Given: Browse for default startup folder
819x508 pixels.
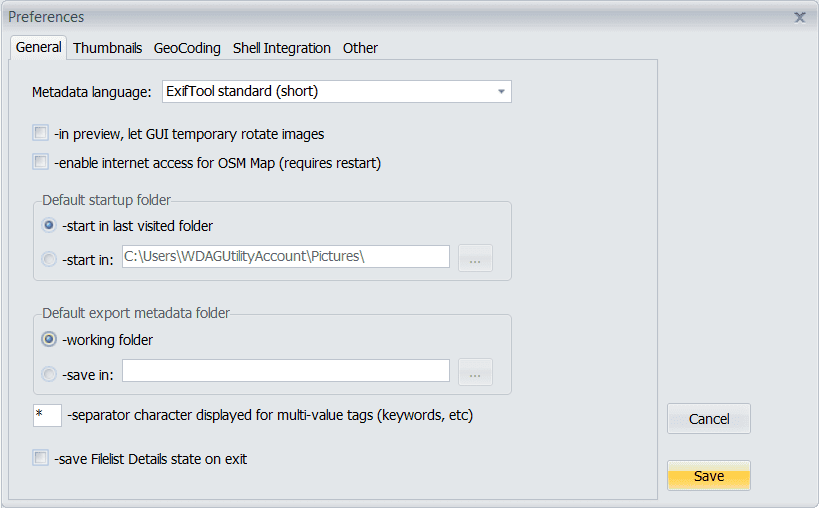Looking at the screenshot, I should point(475,259).
